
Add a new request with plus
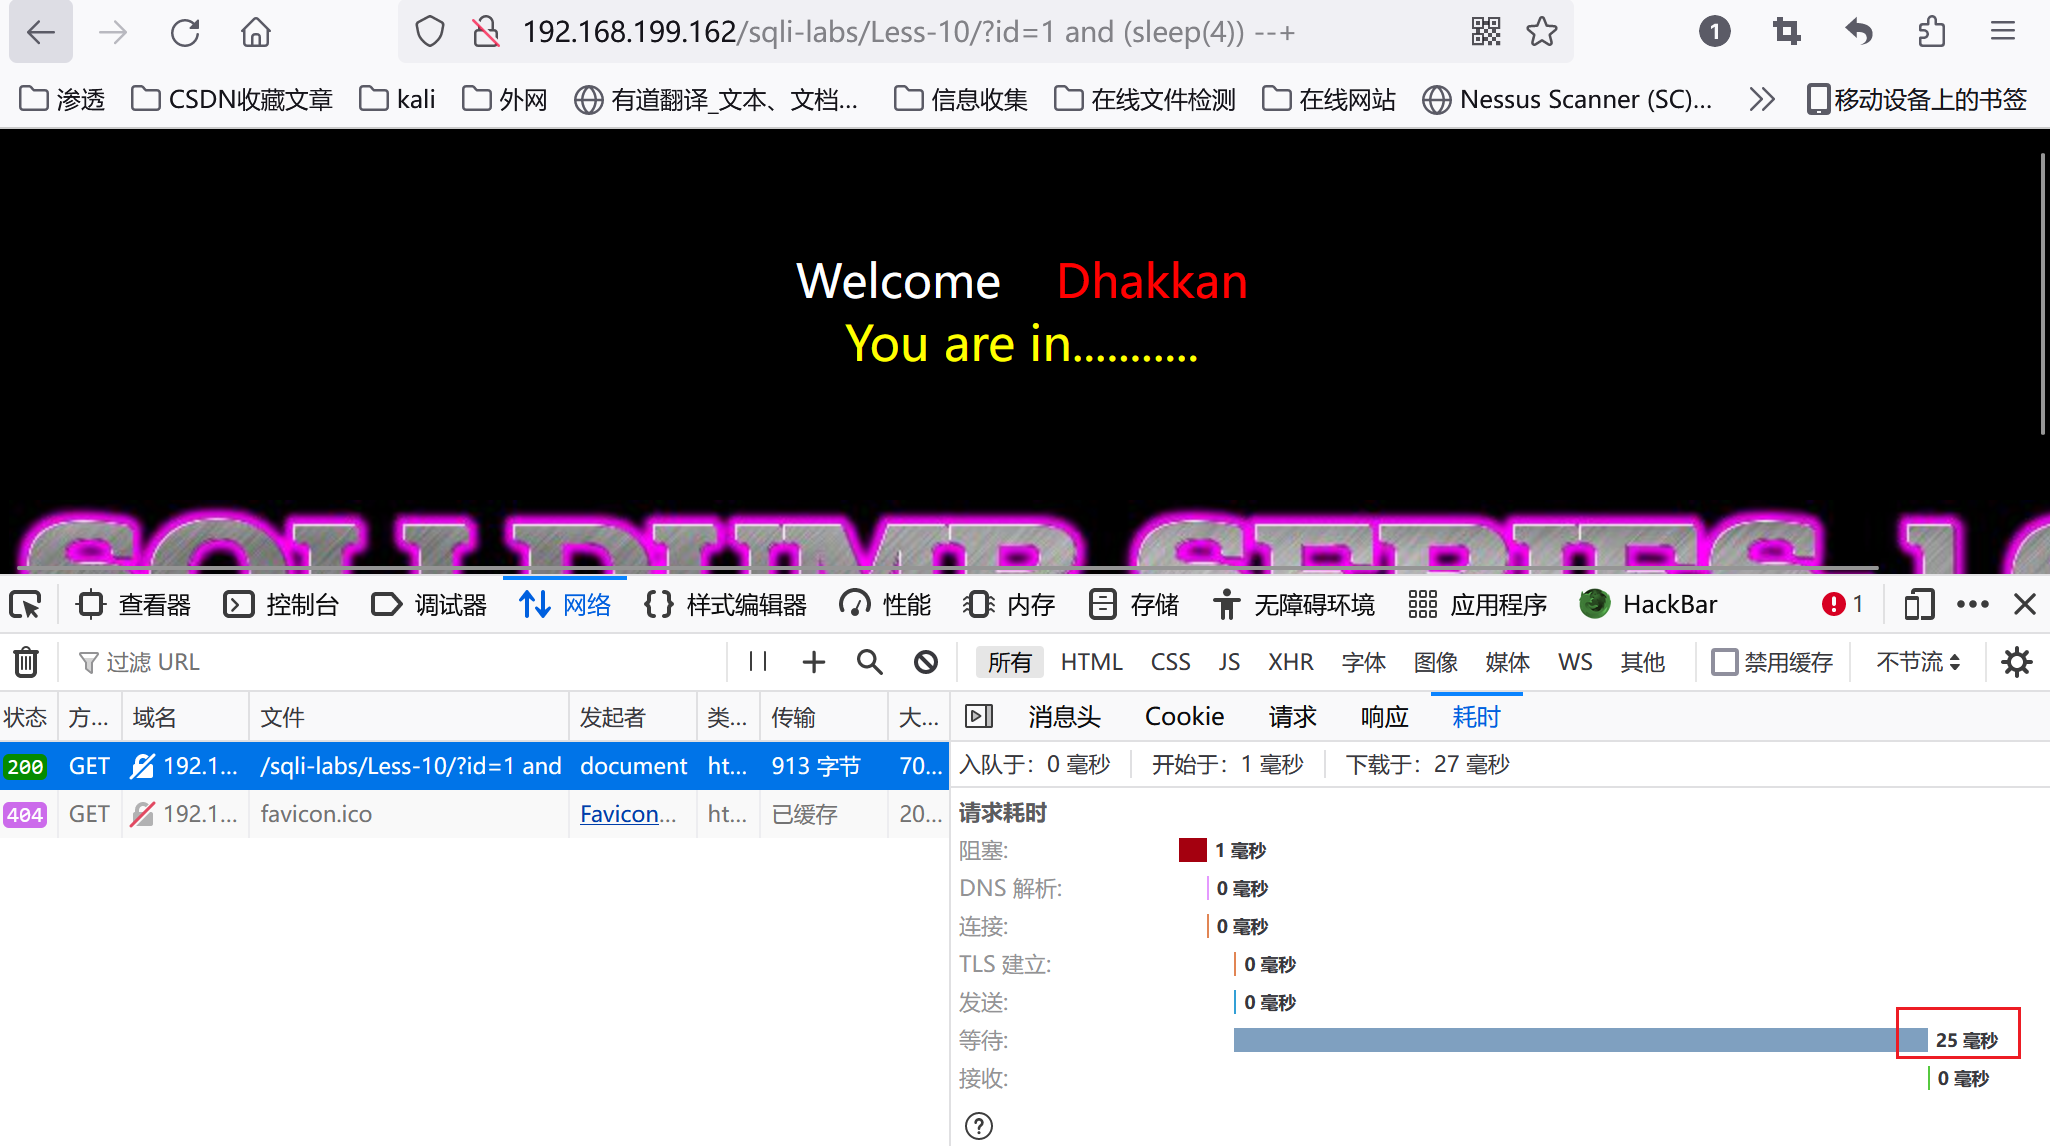pyautogui.click(x=814, y=662)
